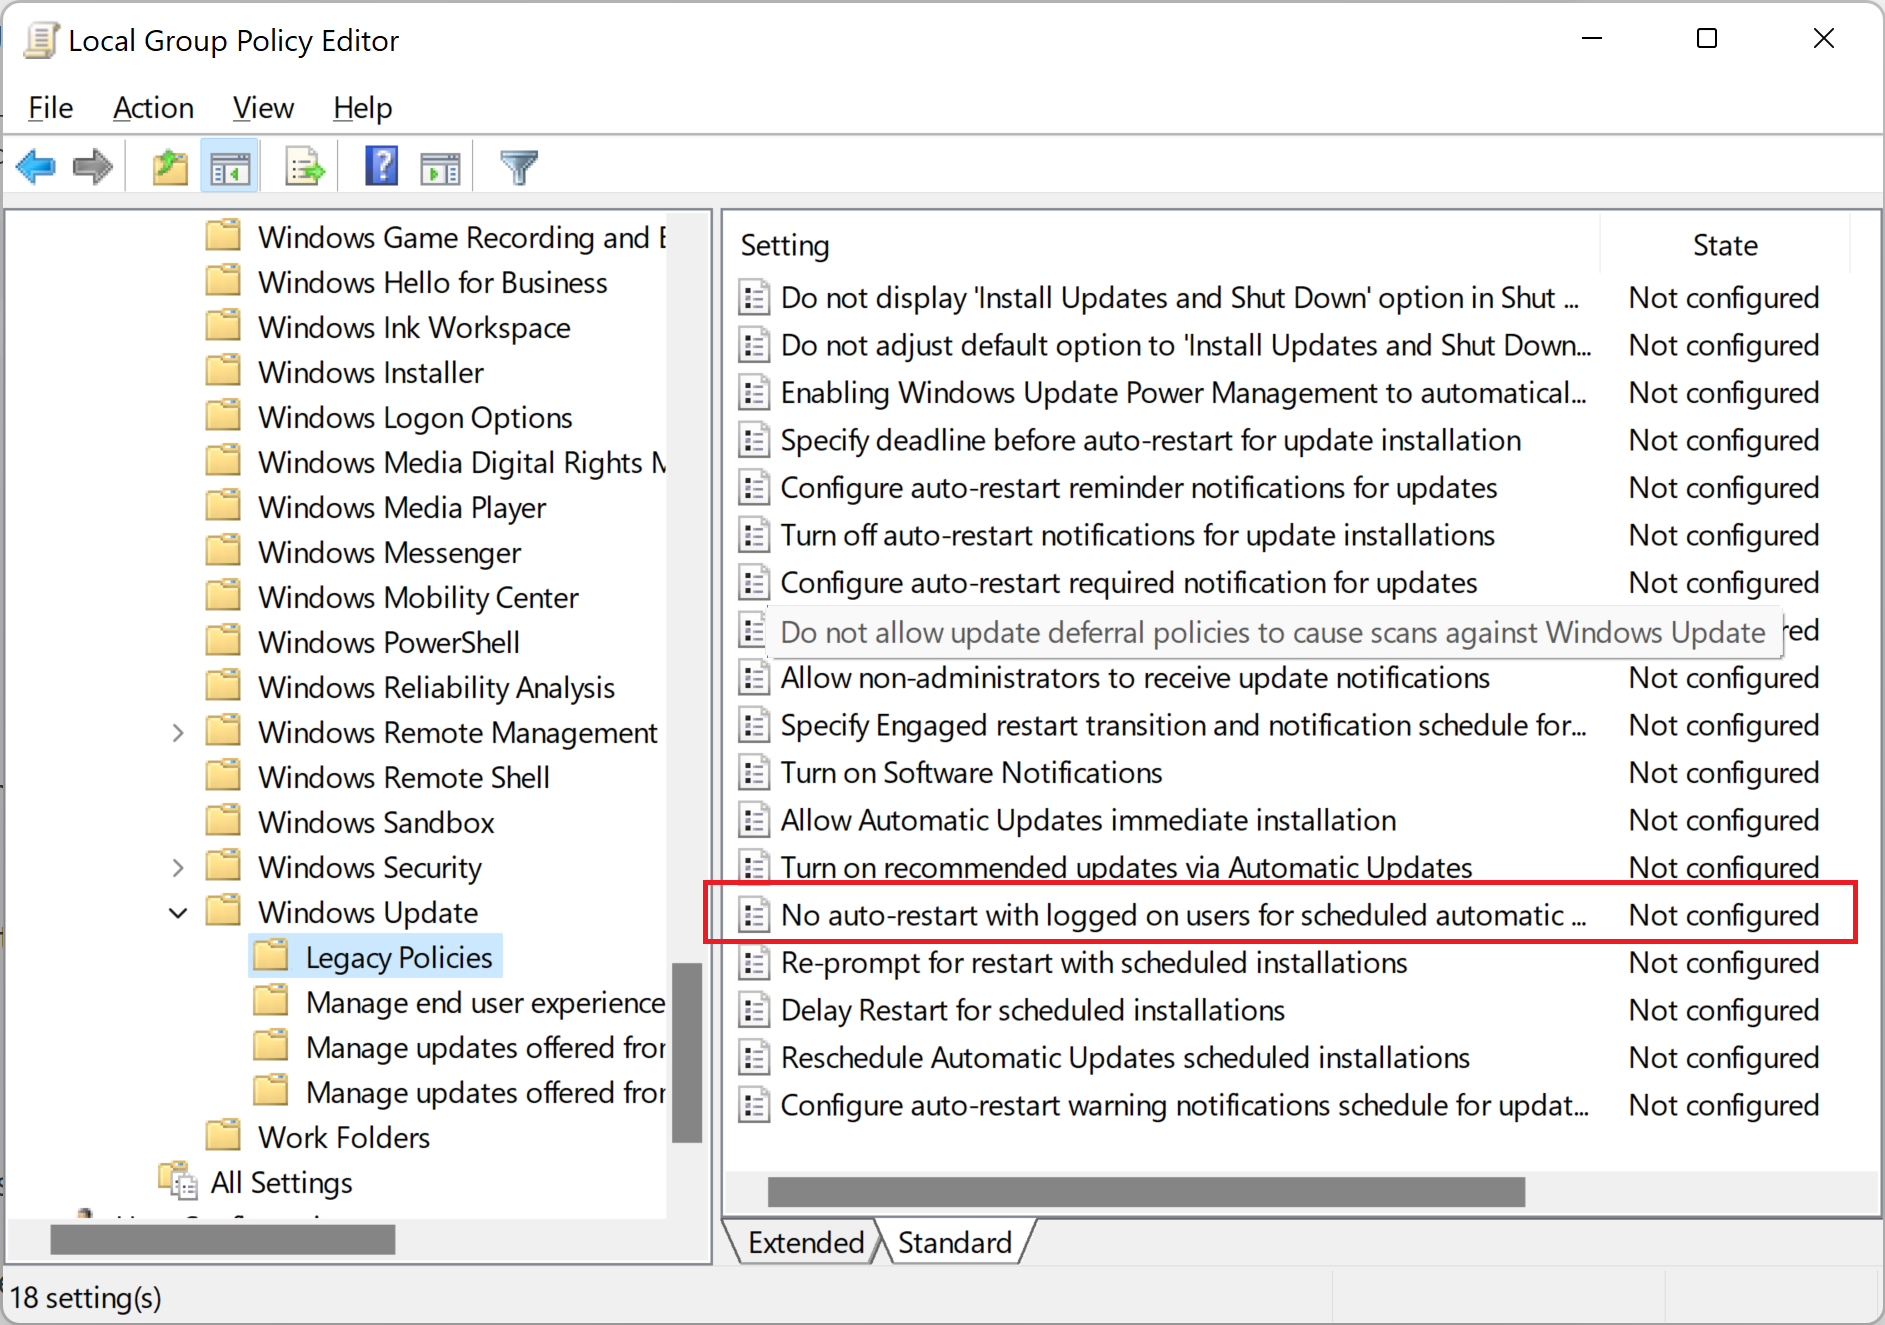This screenshot has width=1885, height=1325.
Task: Click policy icon for Delay Restart row
Action: click(754, 1010)
